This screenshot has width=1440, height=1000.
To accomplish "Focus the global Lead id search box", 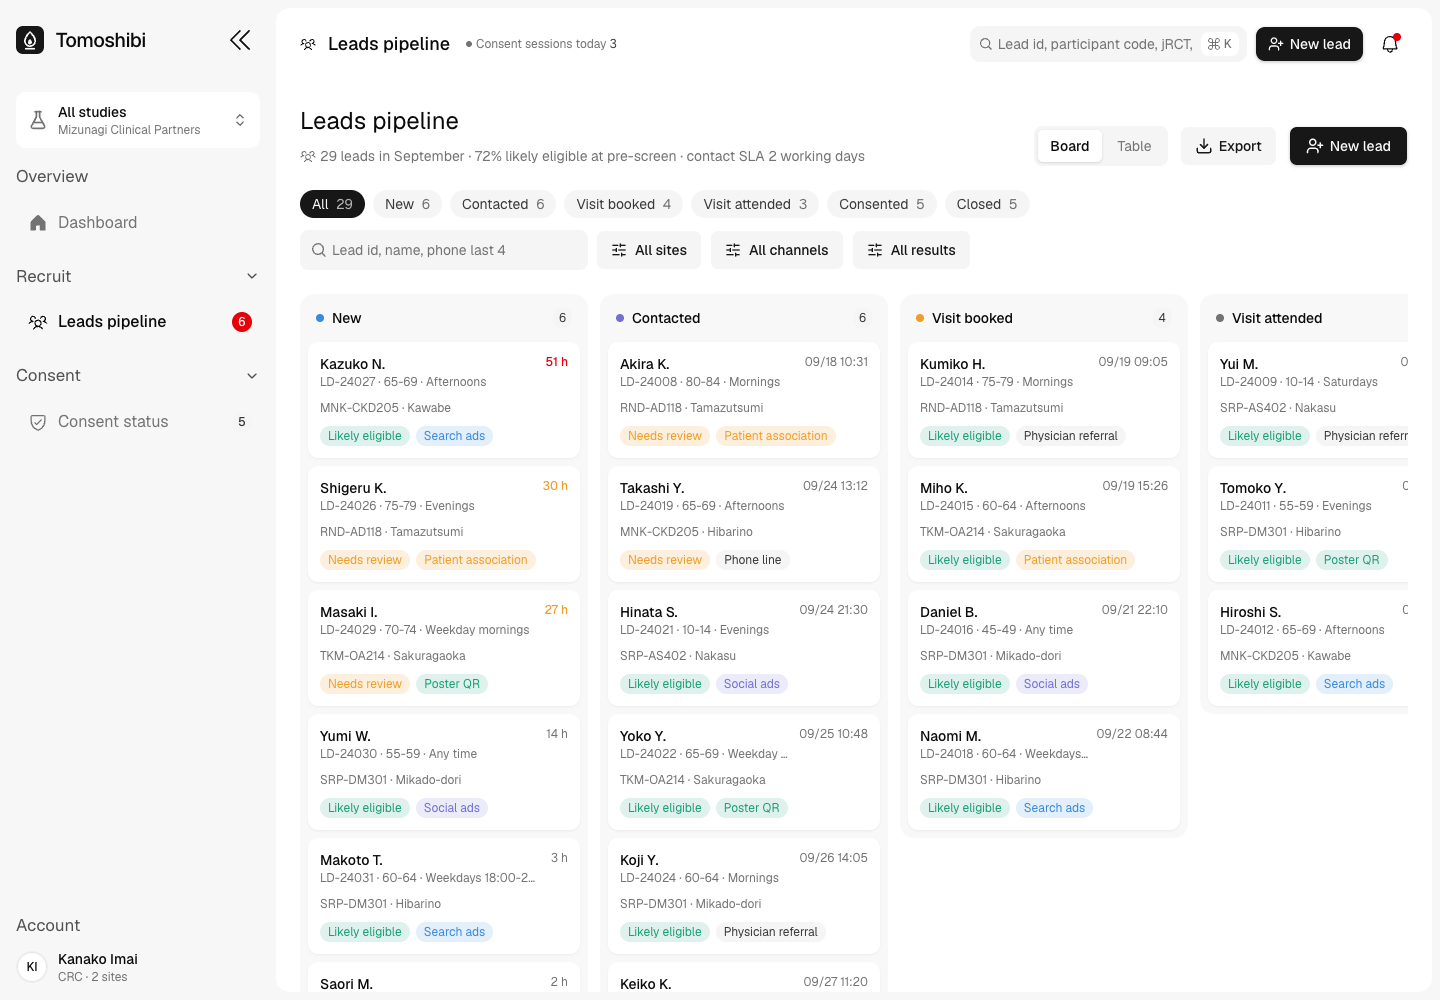I will (x=1108, y=44).
